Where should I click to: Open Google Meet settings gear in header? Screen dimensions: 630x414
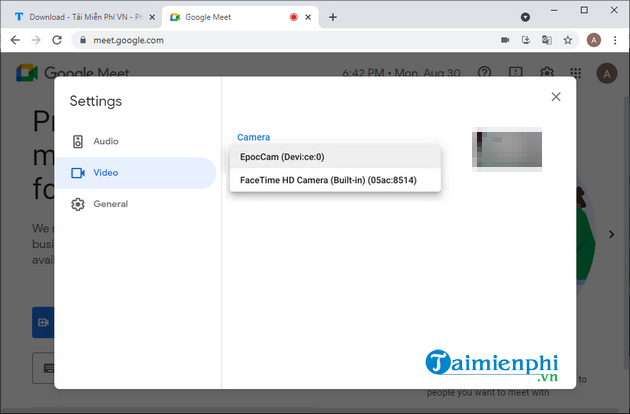click(x=546, y=73)
